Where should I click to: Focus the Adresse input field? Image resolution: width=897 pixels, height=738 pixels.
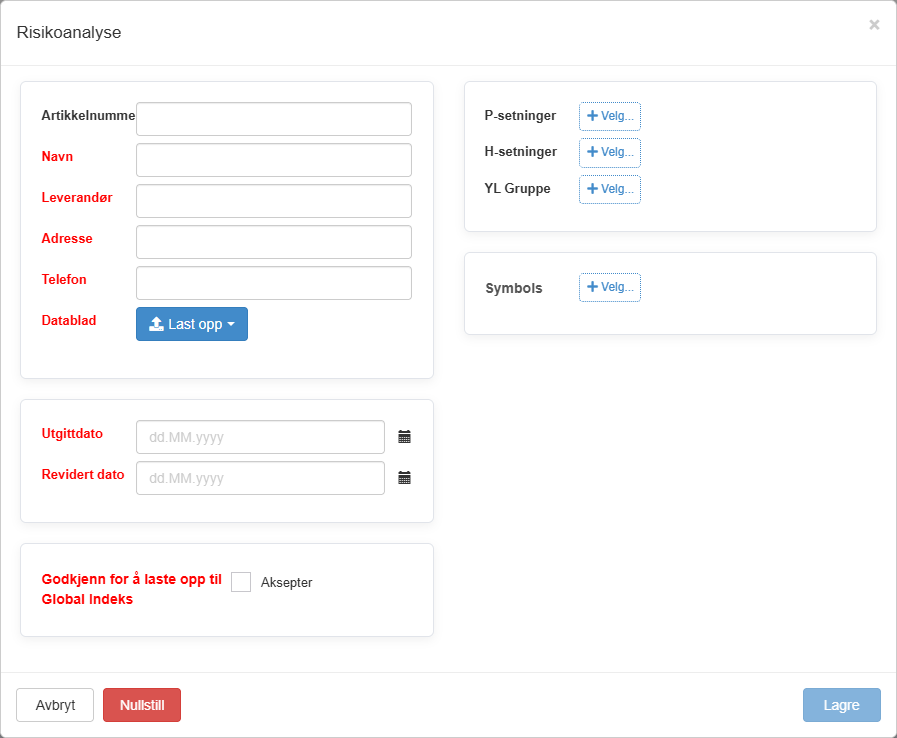[x=274, y=242]
